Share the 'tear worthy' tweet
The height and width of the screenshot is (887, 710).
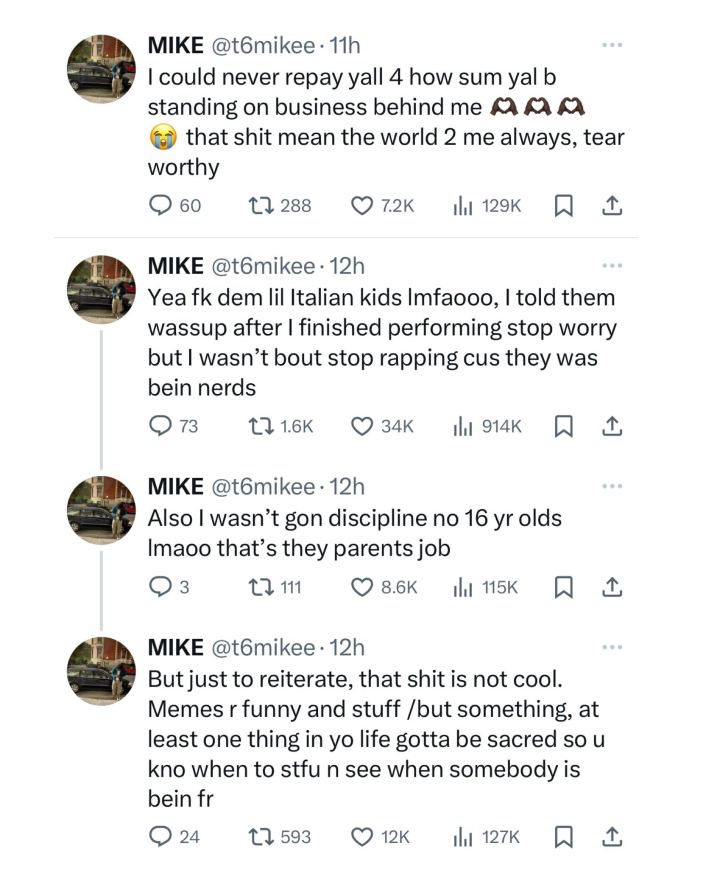[x=613, y=206]
